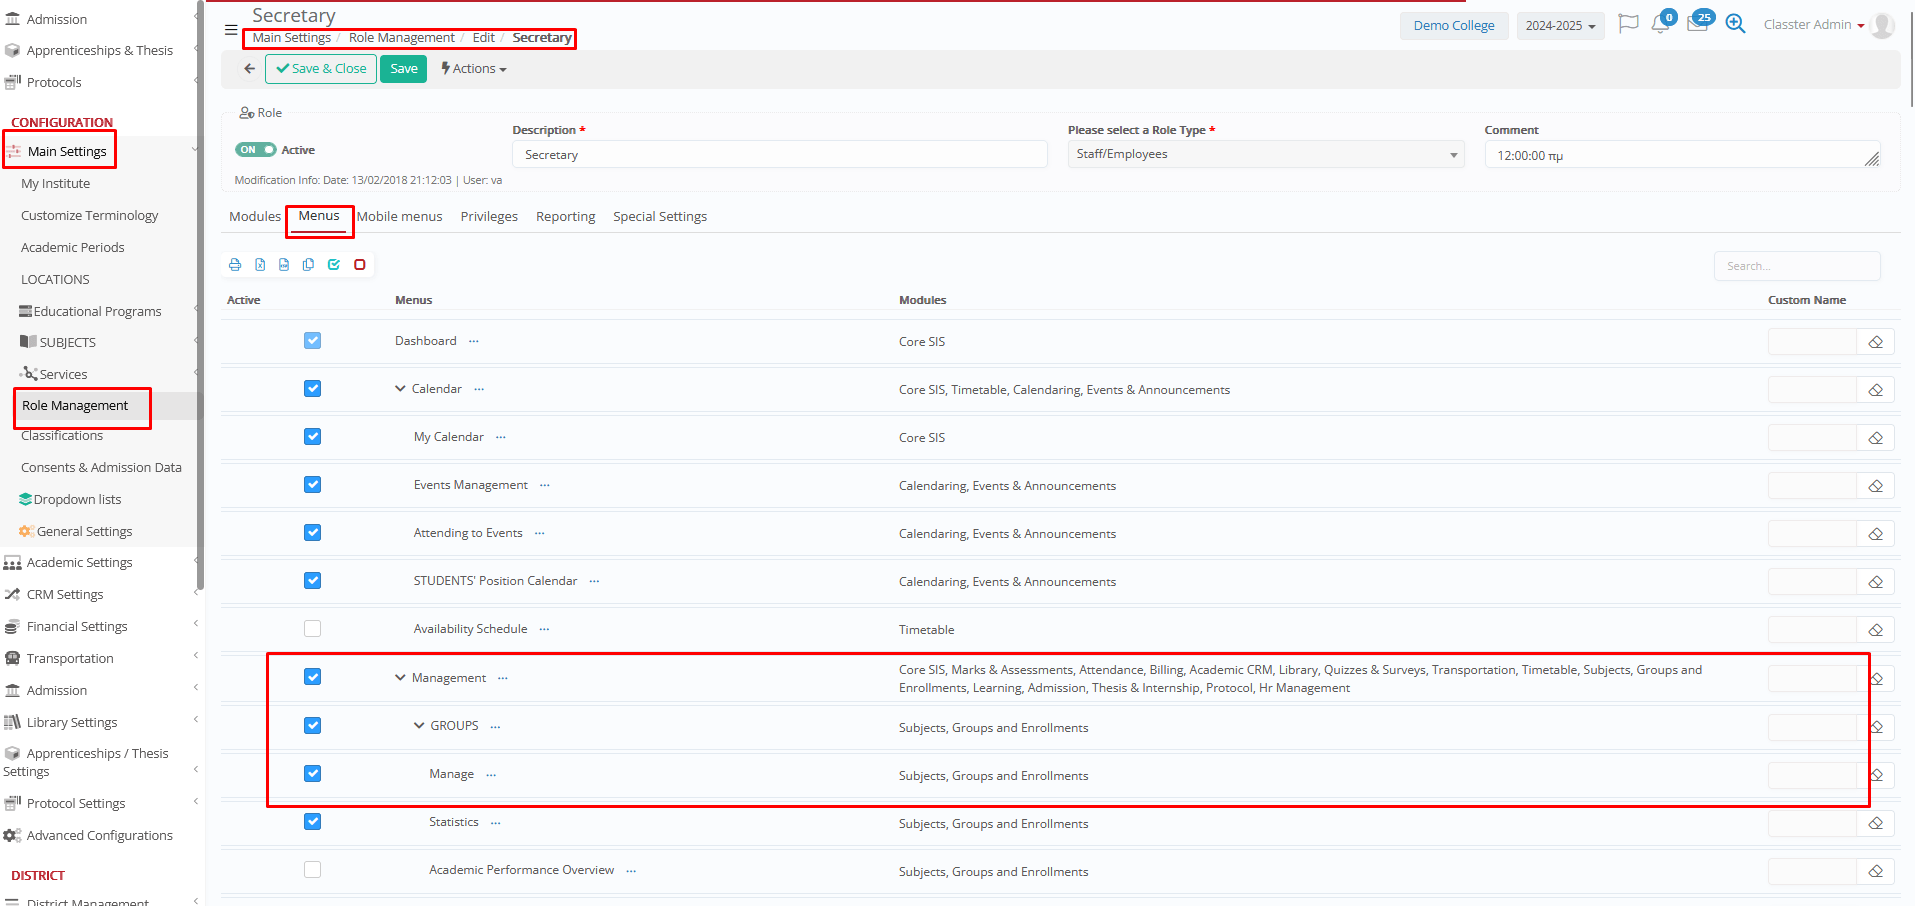Screen dimensions: 1915x906
Task: Check the Academic Performance Overview checkbox
Action: (x=313, y=870)
